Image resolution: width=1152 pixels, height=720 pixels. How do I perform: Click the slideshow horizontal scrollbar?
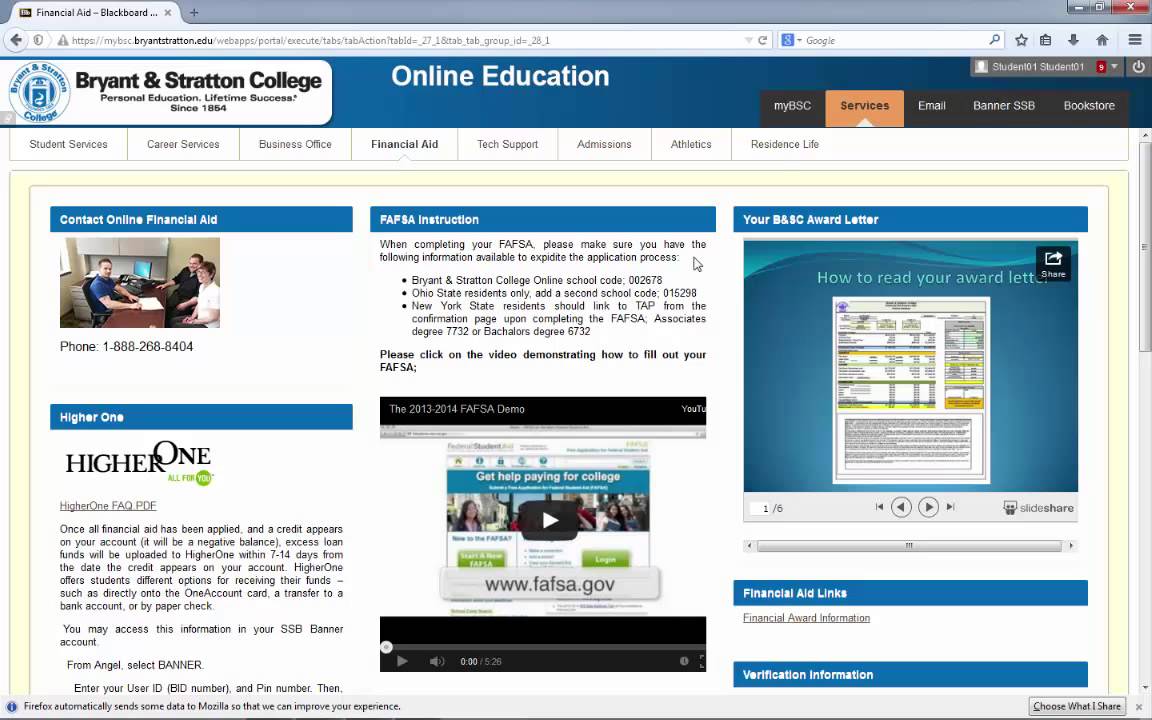click(910, 546)
